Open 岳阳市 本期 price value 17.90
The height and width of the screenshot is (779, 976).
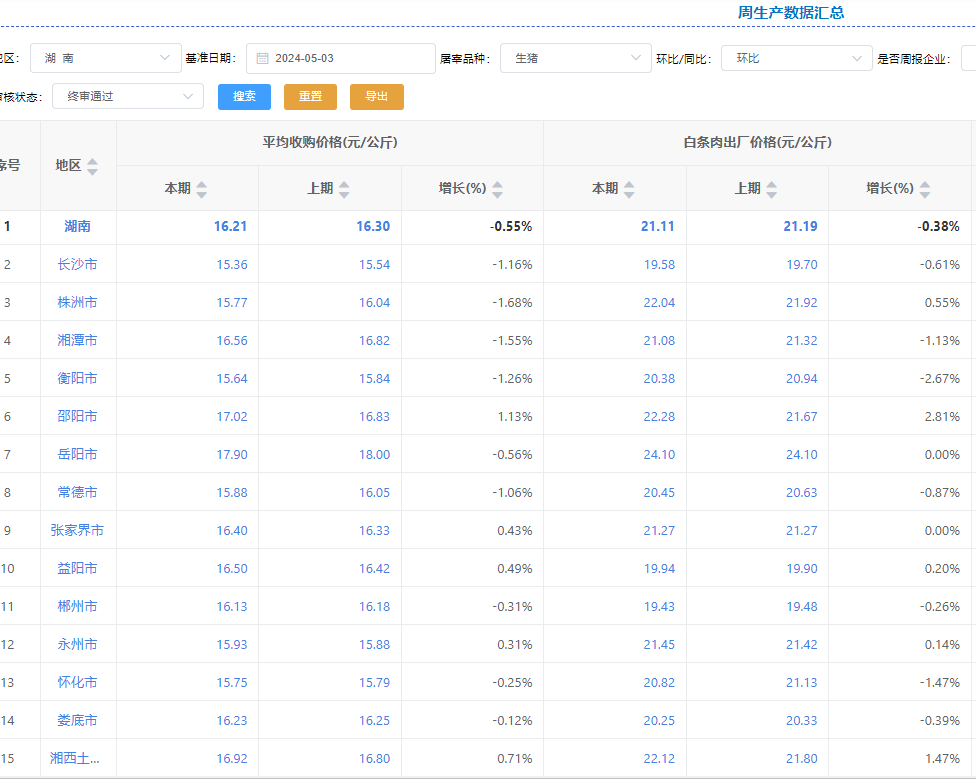[231, 455]
